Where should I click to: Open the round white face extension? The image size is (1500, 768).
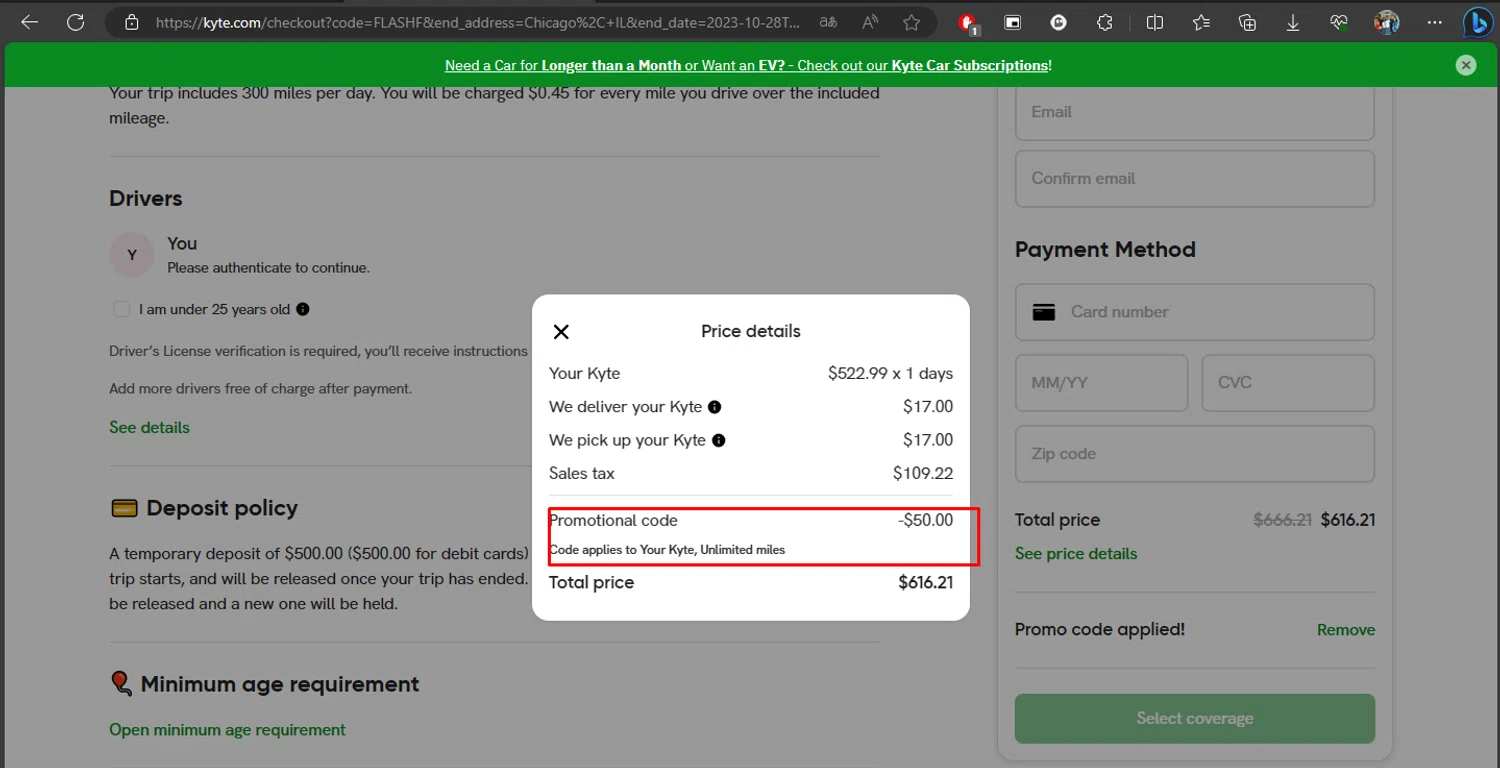coord(1059,22)
